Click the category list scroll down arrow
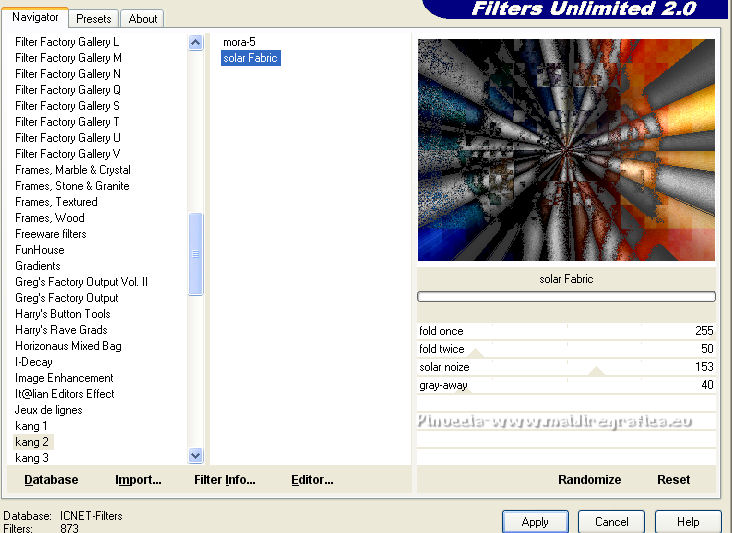This screenshot has height=533, width=732. click(196, 455)
